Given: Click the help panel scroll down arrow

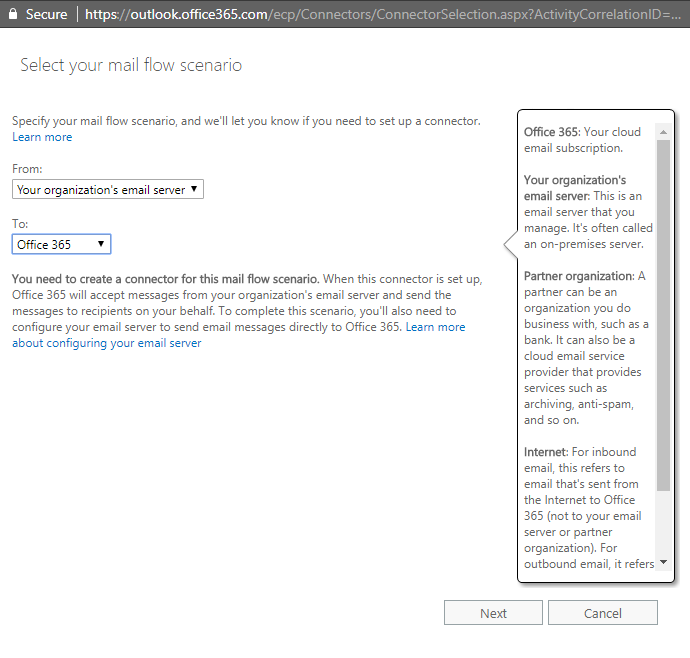Looking at the screenshot, I should point(663,562).
